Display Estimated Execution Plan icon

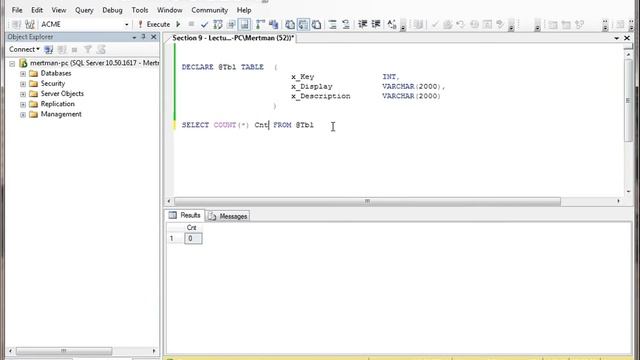(218, 24)
